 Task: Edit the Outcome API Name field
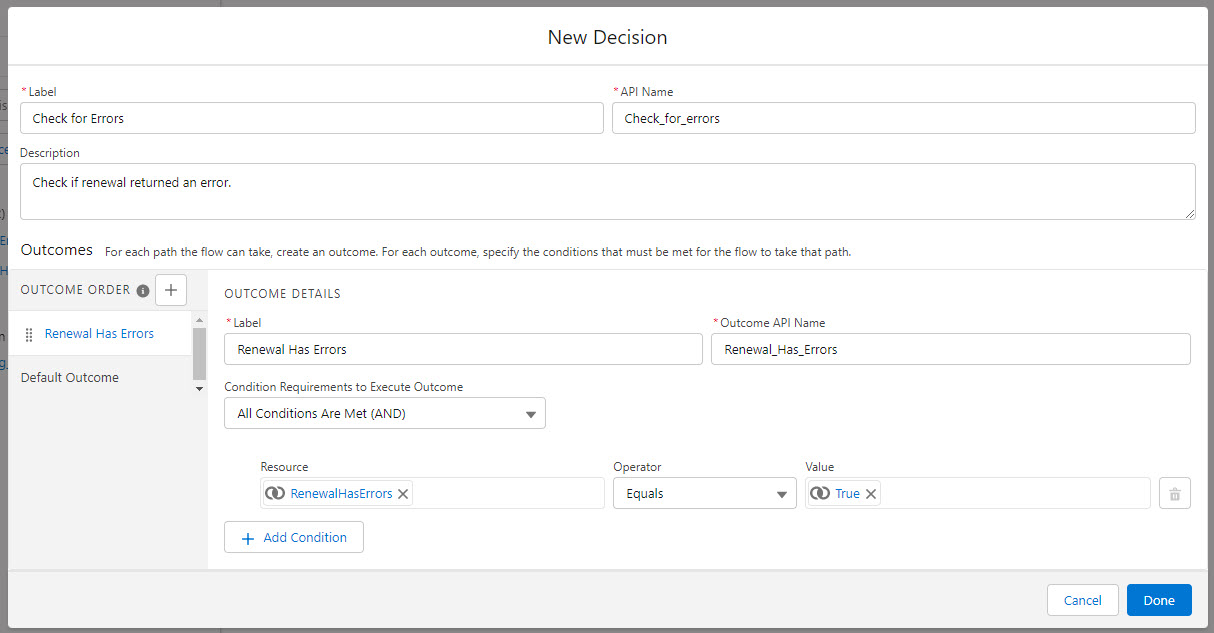(950, 349)
